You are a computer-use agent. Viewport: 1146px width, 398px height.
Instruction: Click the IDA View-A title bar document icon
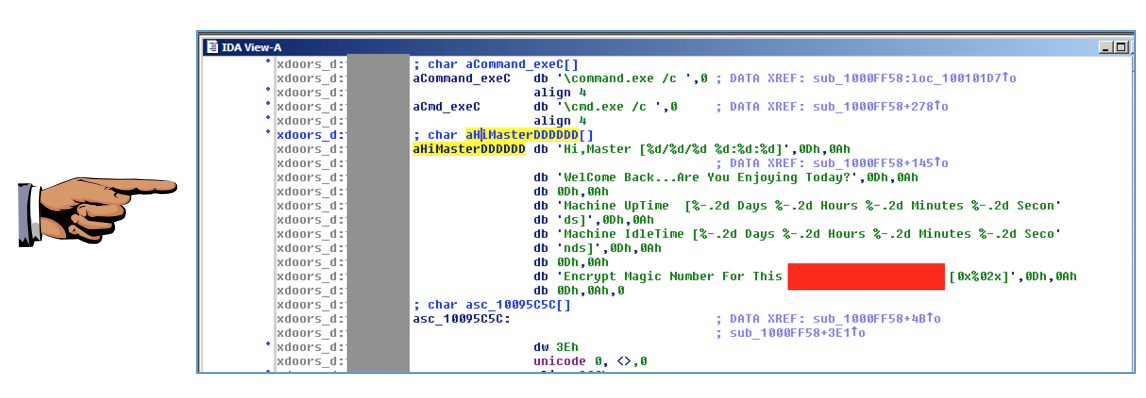pyautogui.click(x=212, y=47)
